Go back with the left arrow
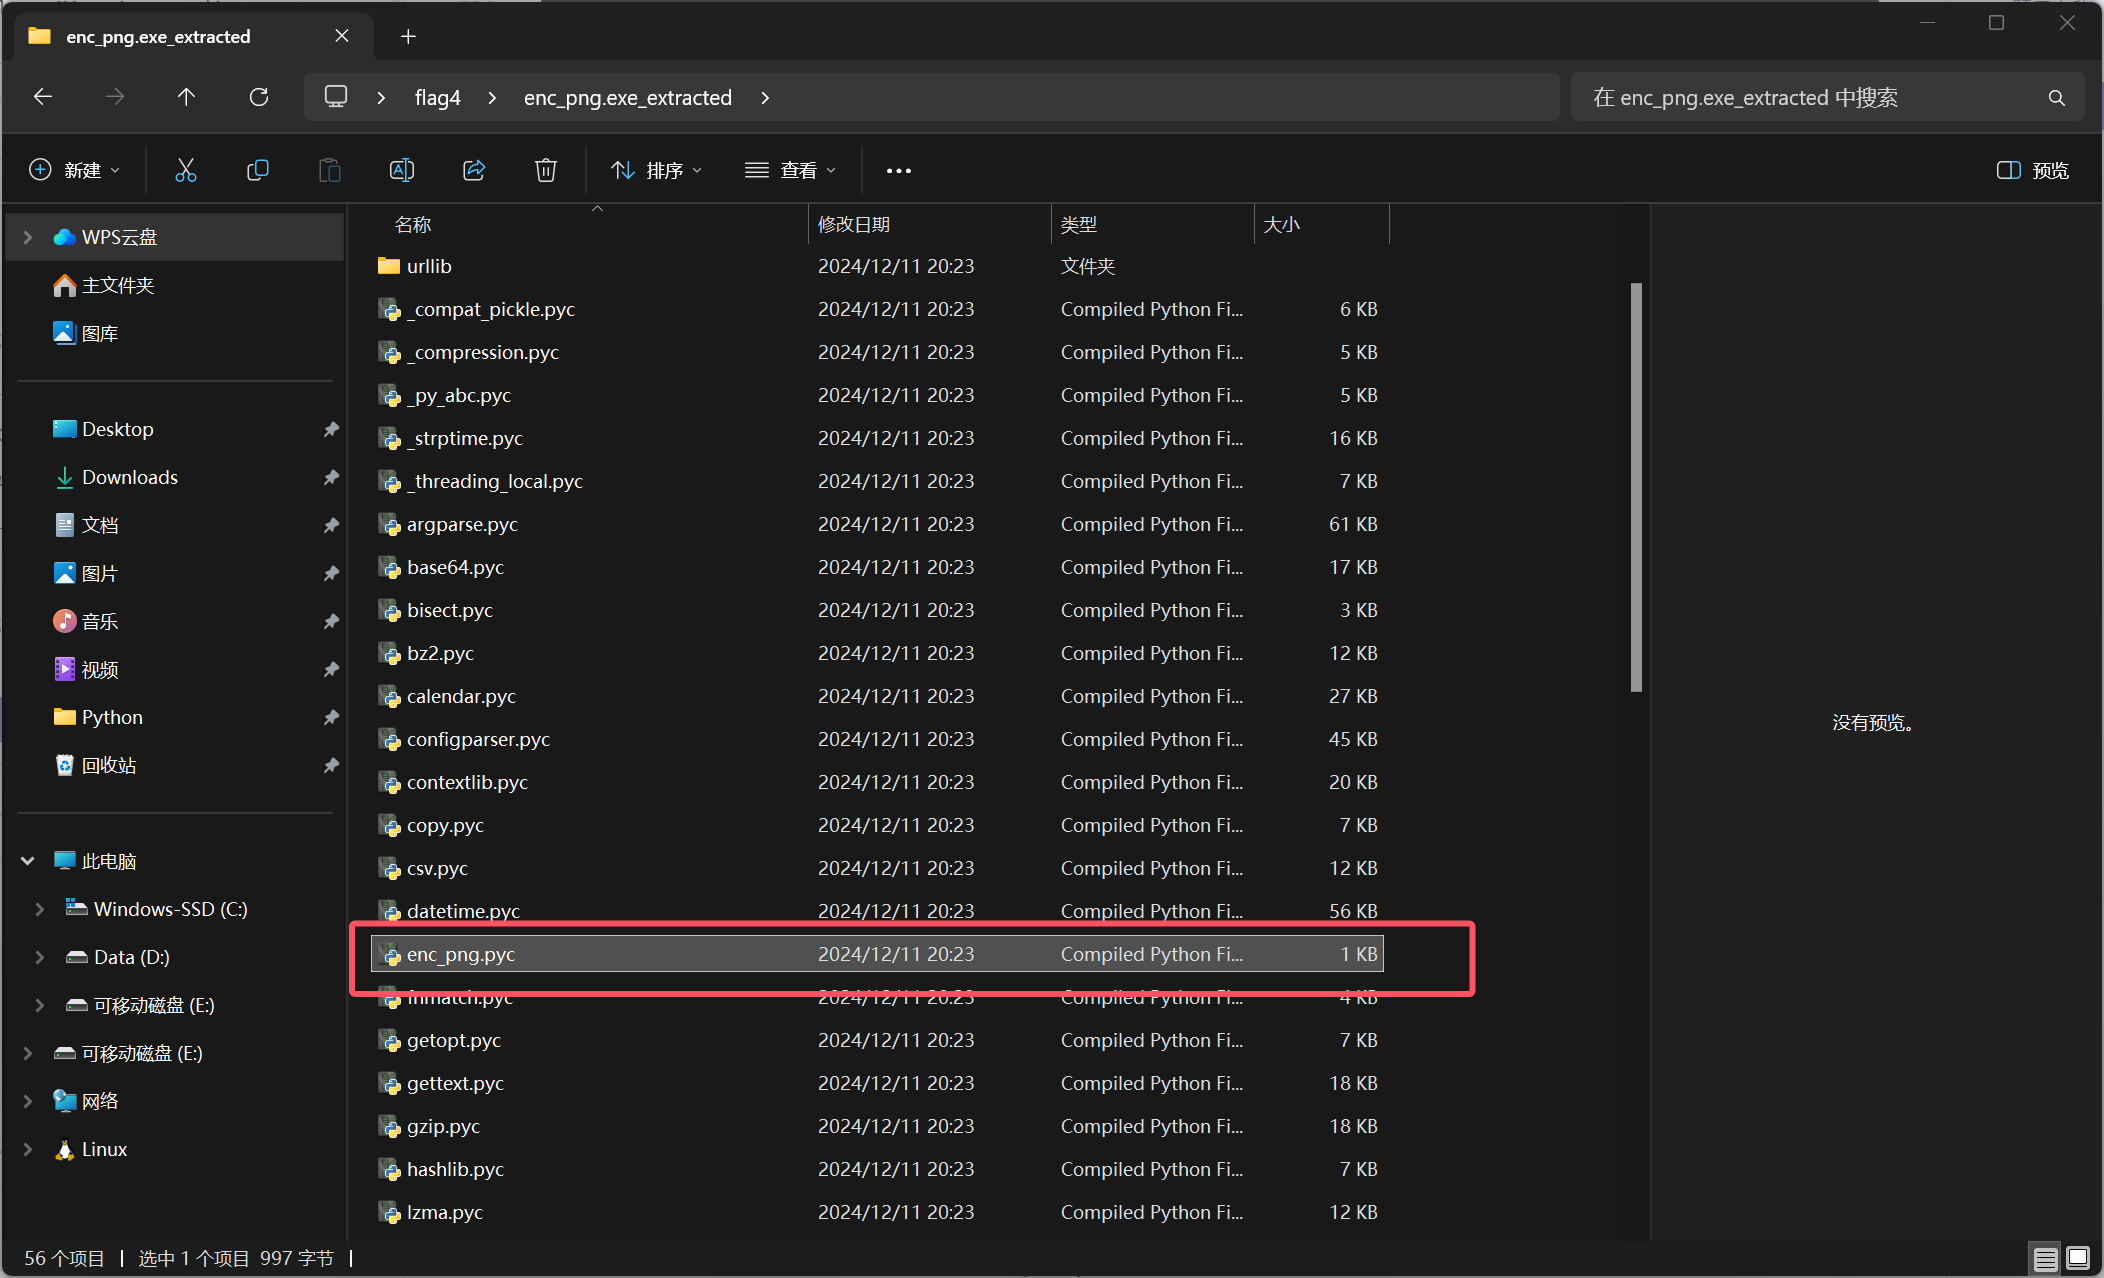 [x=43, y=97]
